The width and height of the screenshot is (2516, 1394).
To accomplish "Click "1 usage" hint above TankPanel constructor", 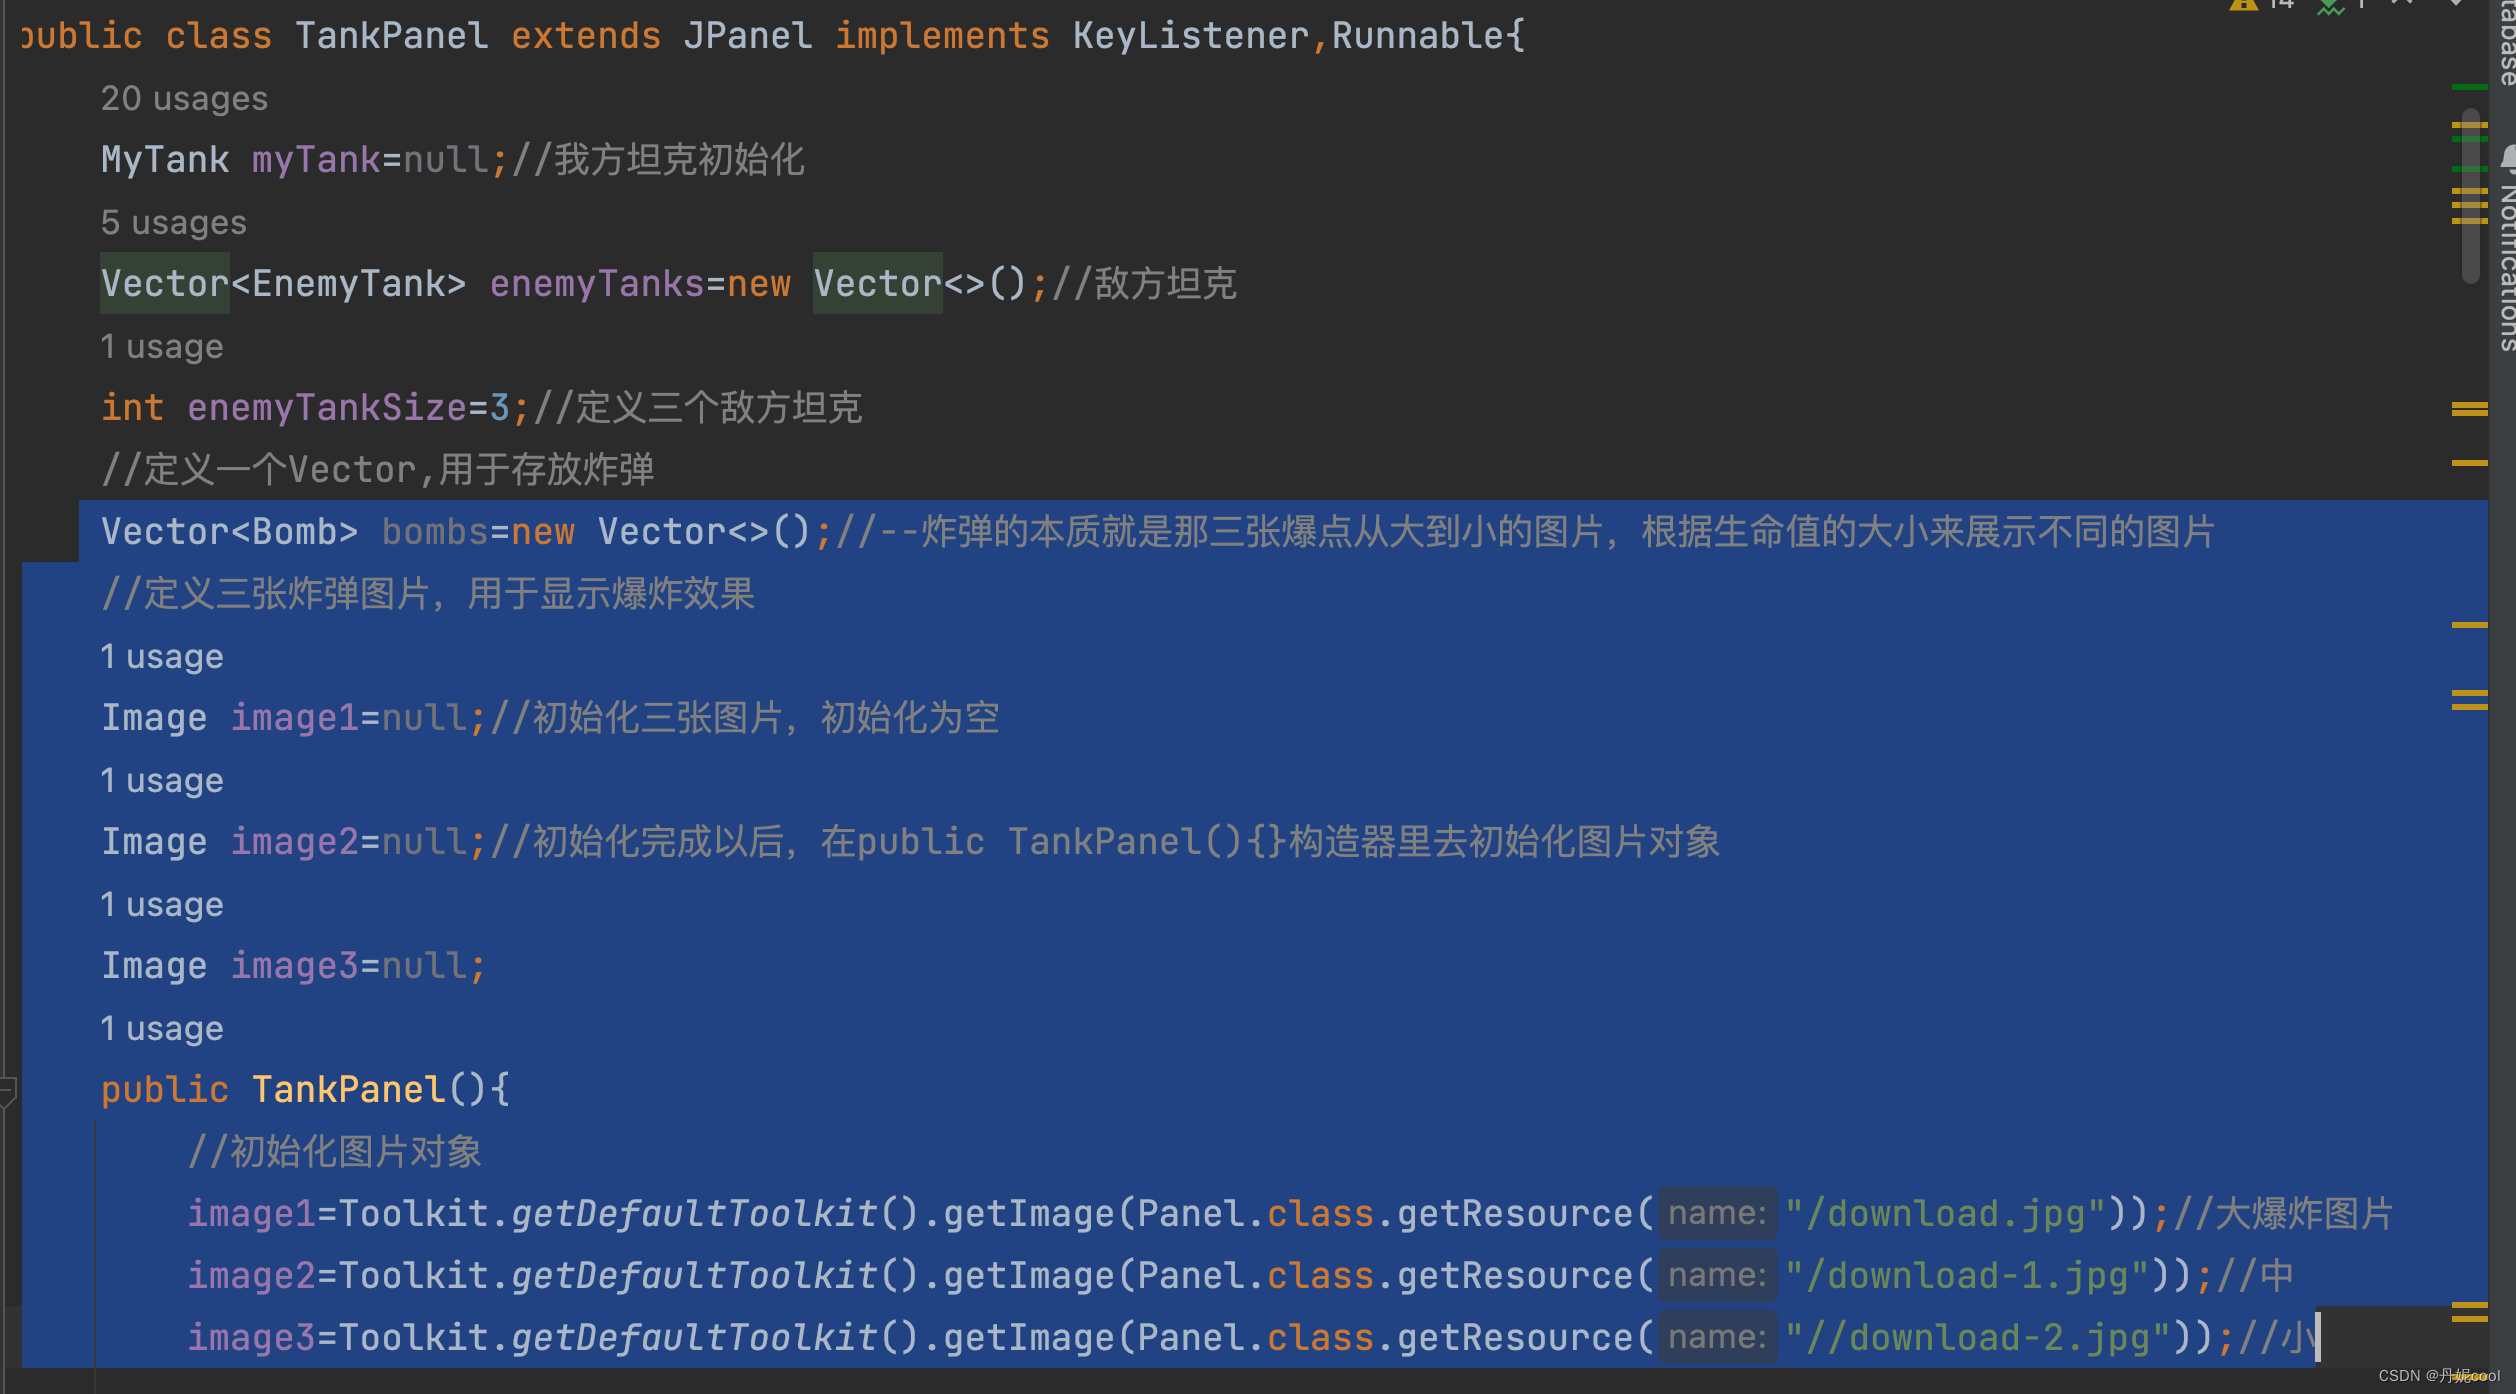I will (161, 1029).
